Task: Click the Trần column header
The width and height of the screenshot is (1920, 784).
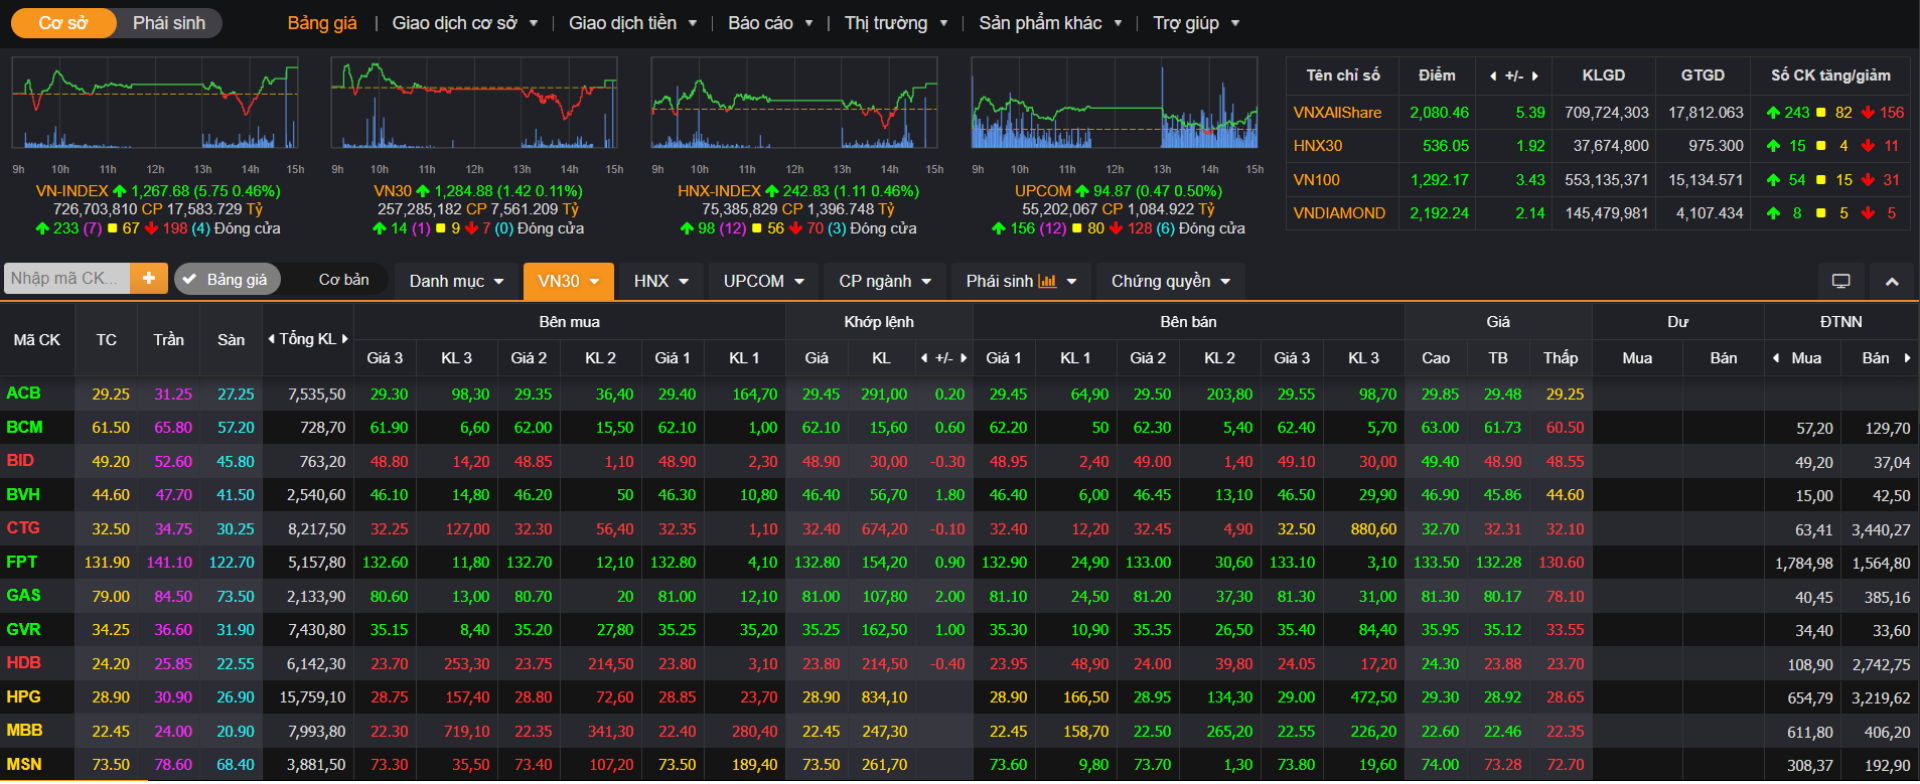Action: click(169, 340)
